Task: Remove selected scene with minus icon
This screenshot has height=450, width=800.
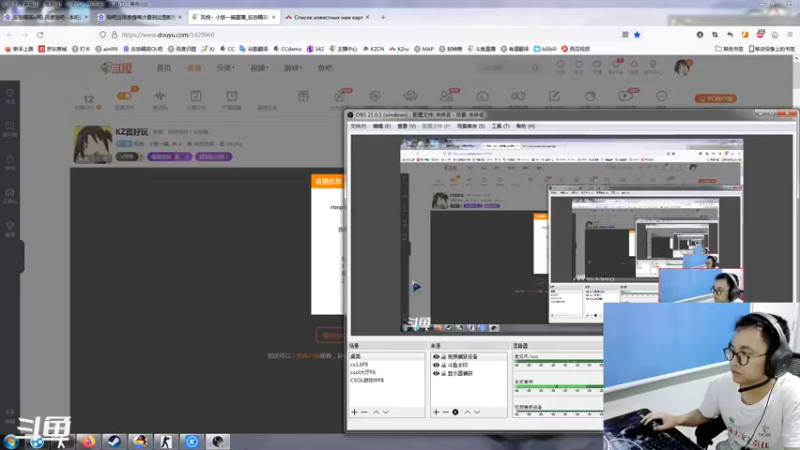Action: pos(364,412)
